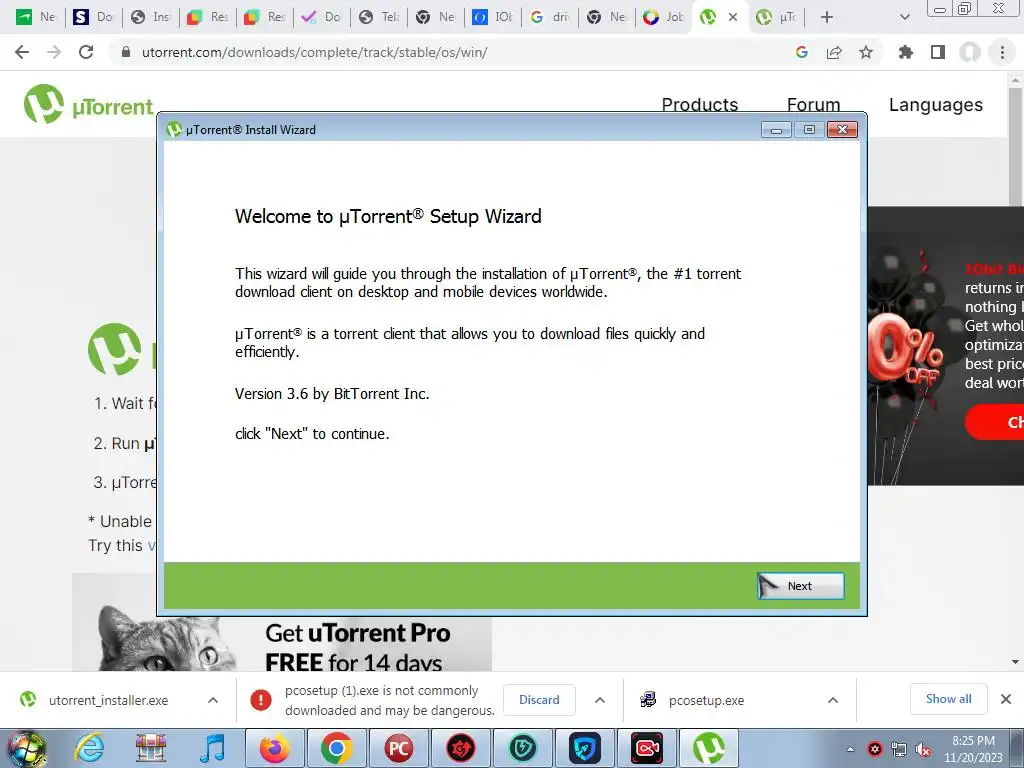Viewport: 1024px width, 768px height.
Task: Open Firefox from the taskbar
Action: tap(274, 748)
